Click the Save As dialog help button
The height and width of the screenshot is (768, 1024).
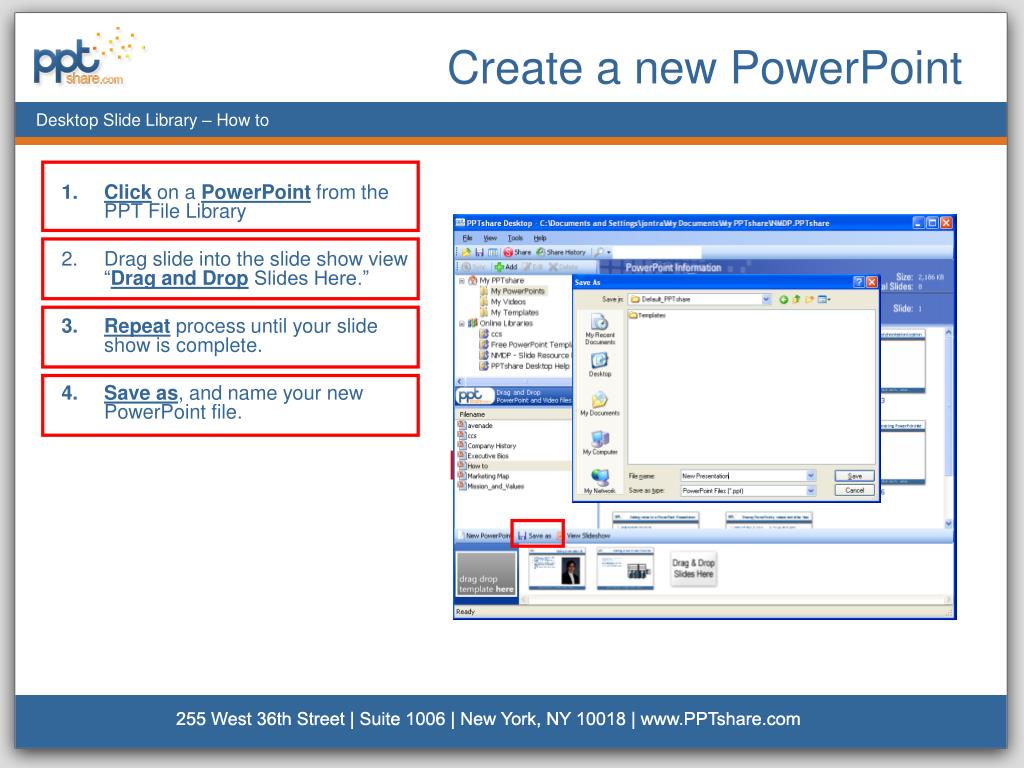tap(859, 282)
